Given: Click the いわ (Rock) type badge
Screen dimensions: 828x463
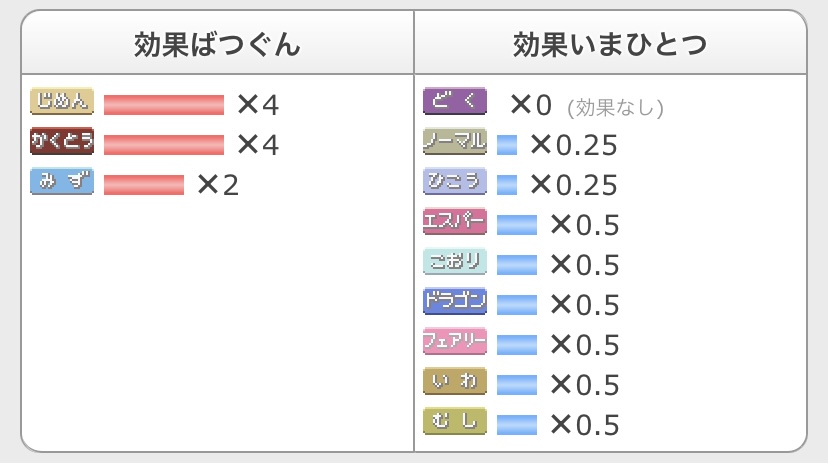Looking at the screenshot, I should pos(455,382).
